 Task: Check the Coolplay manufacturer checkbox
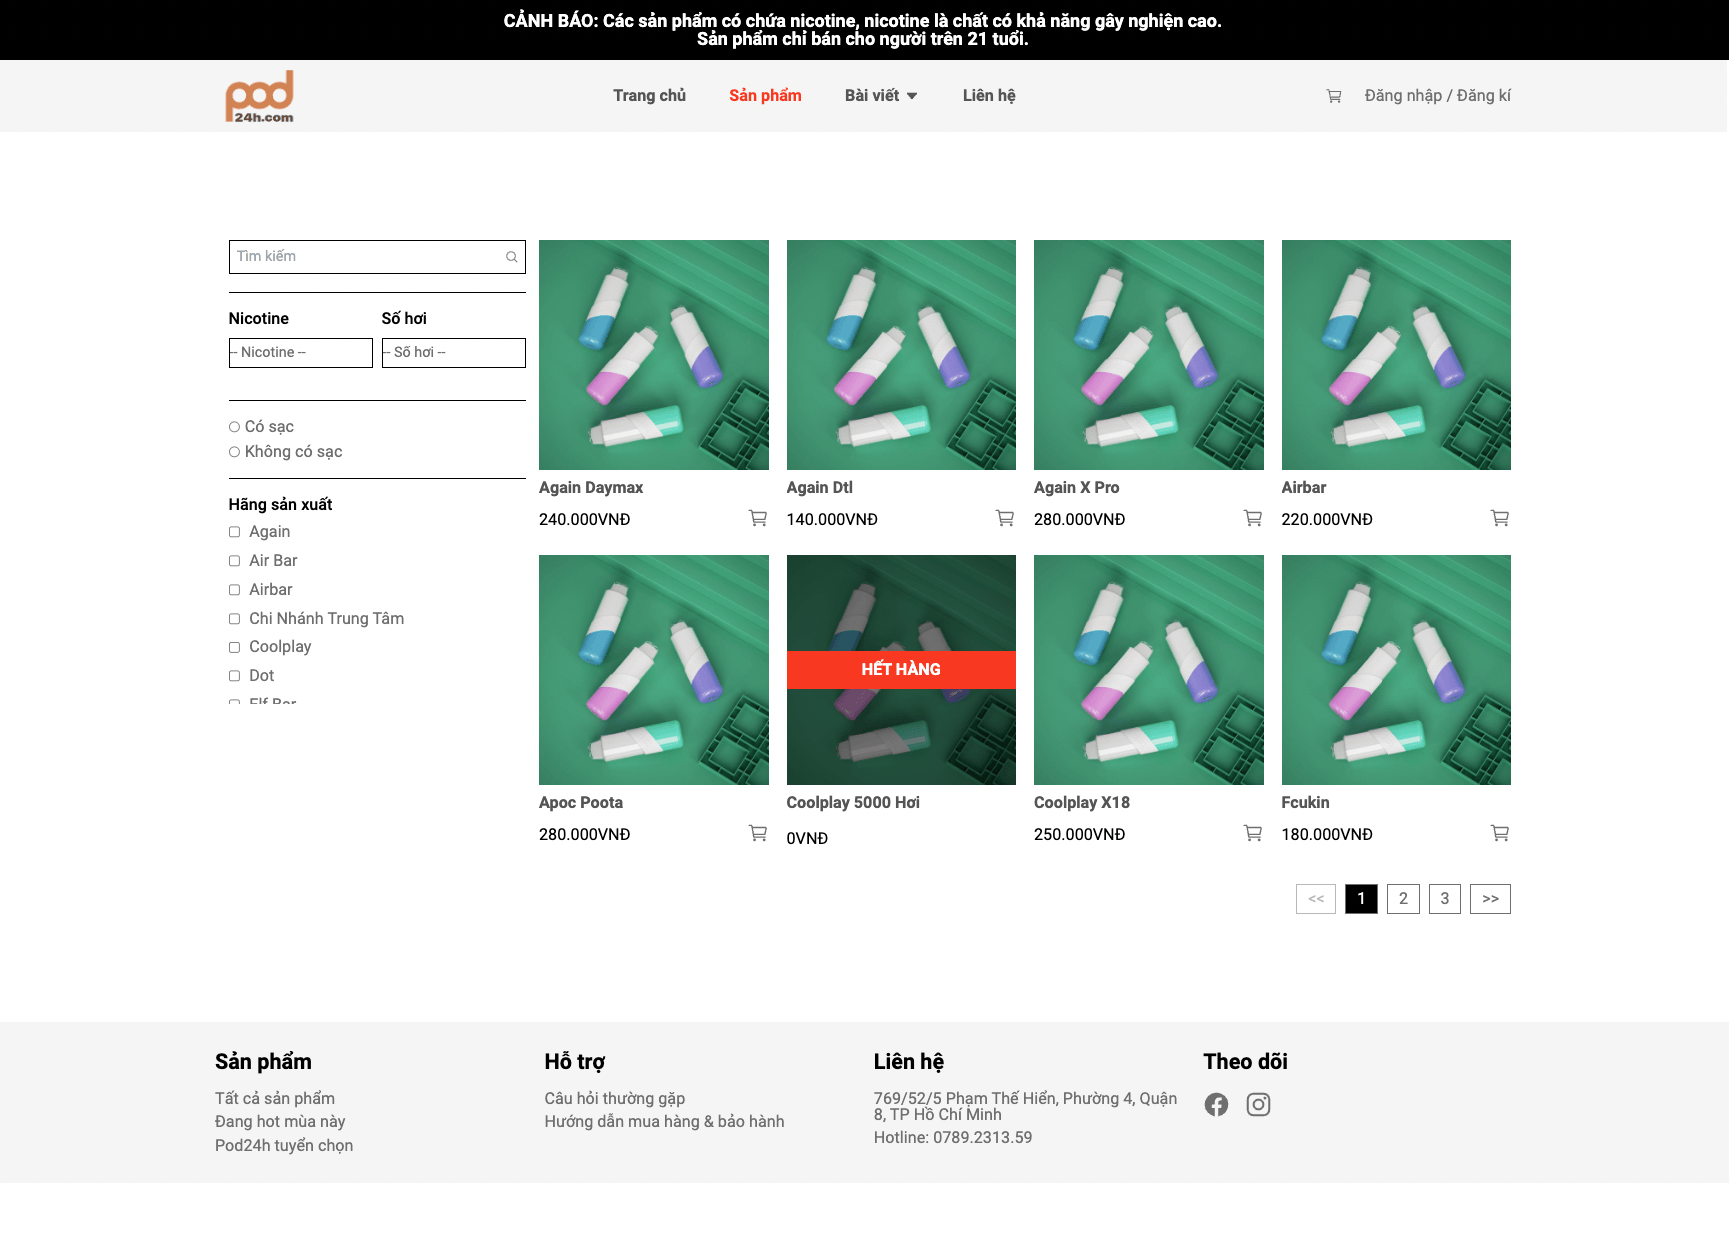point(234,647)
